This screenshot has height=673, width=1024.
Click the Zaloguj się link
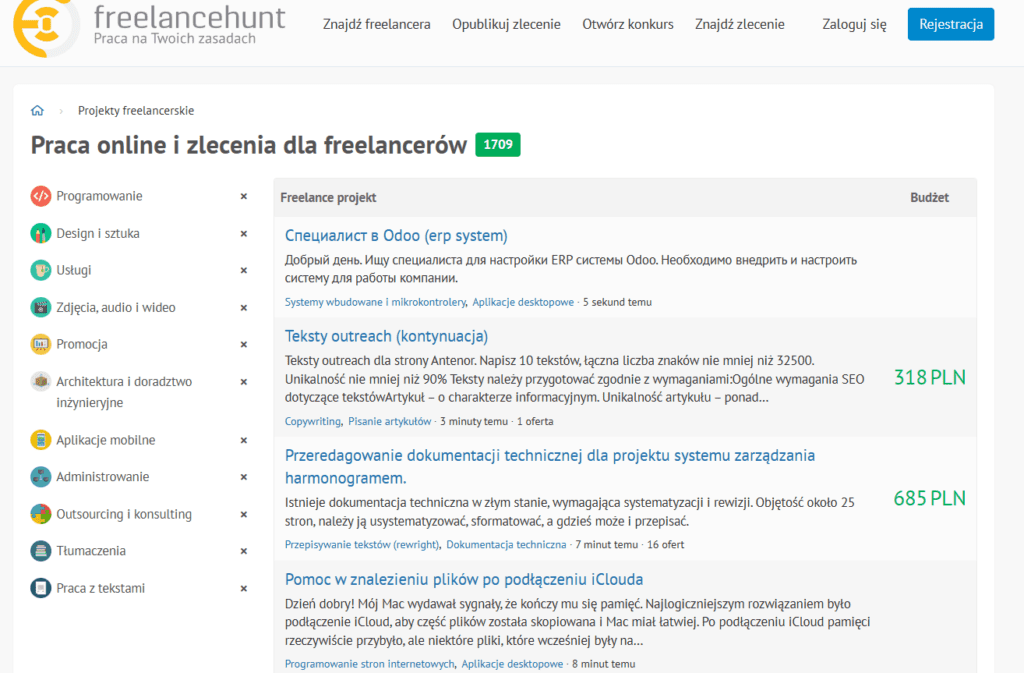(x=853, y=24)
